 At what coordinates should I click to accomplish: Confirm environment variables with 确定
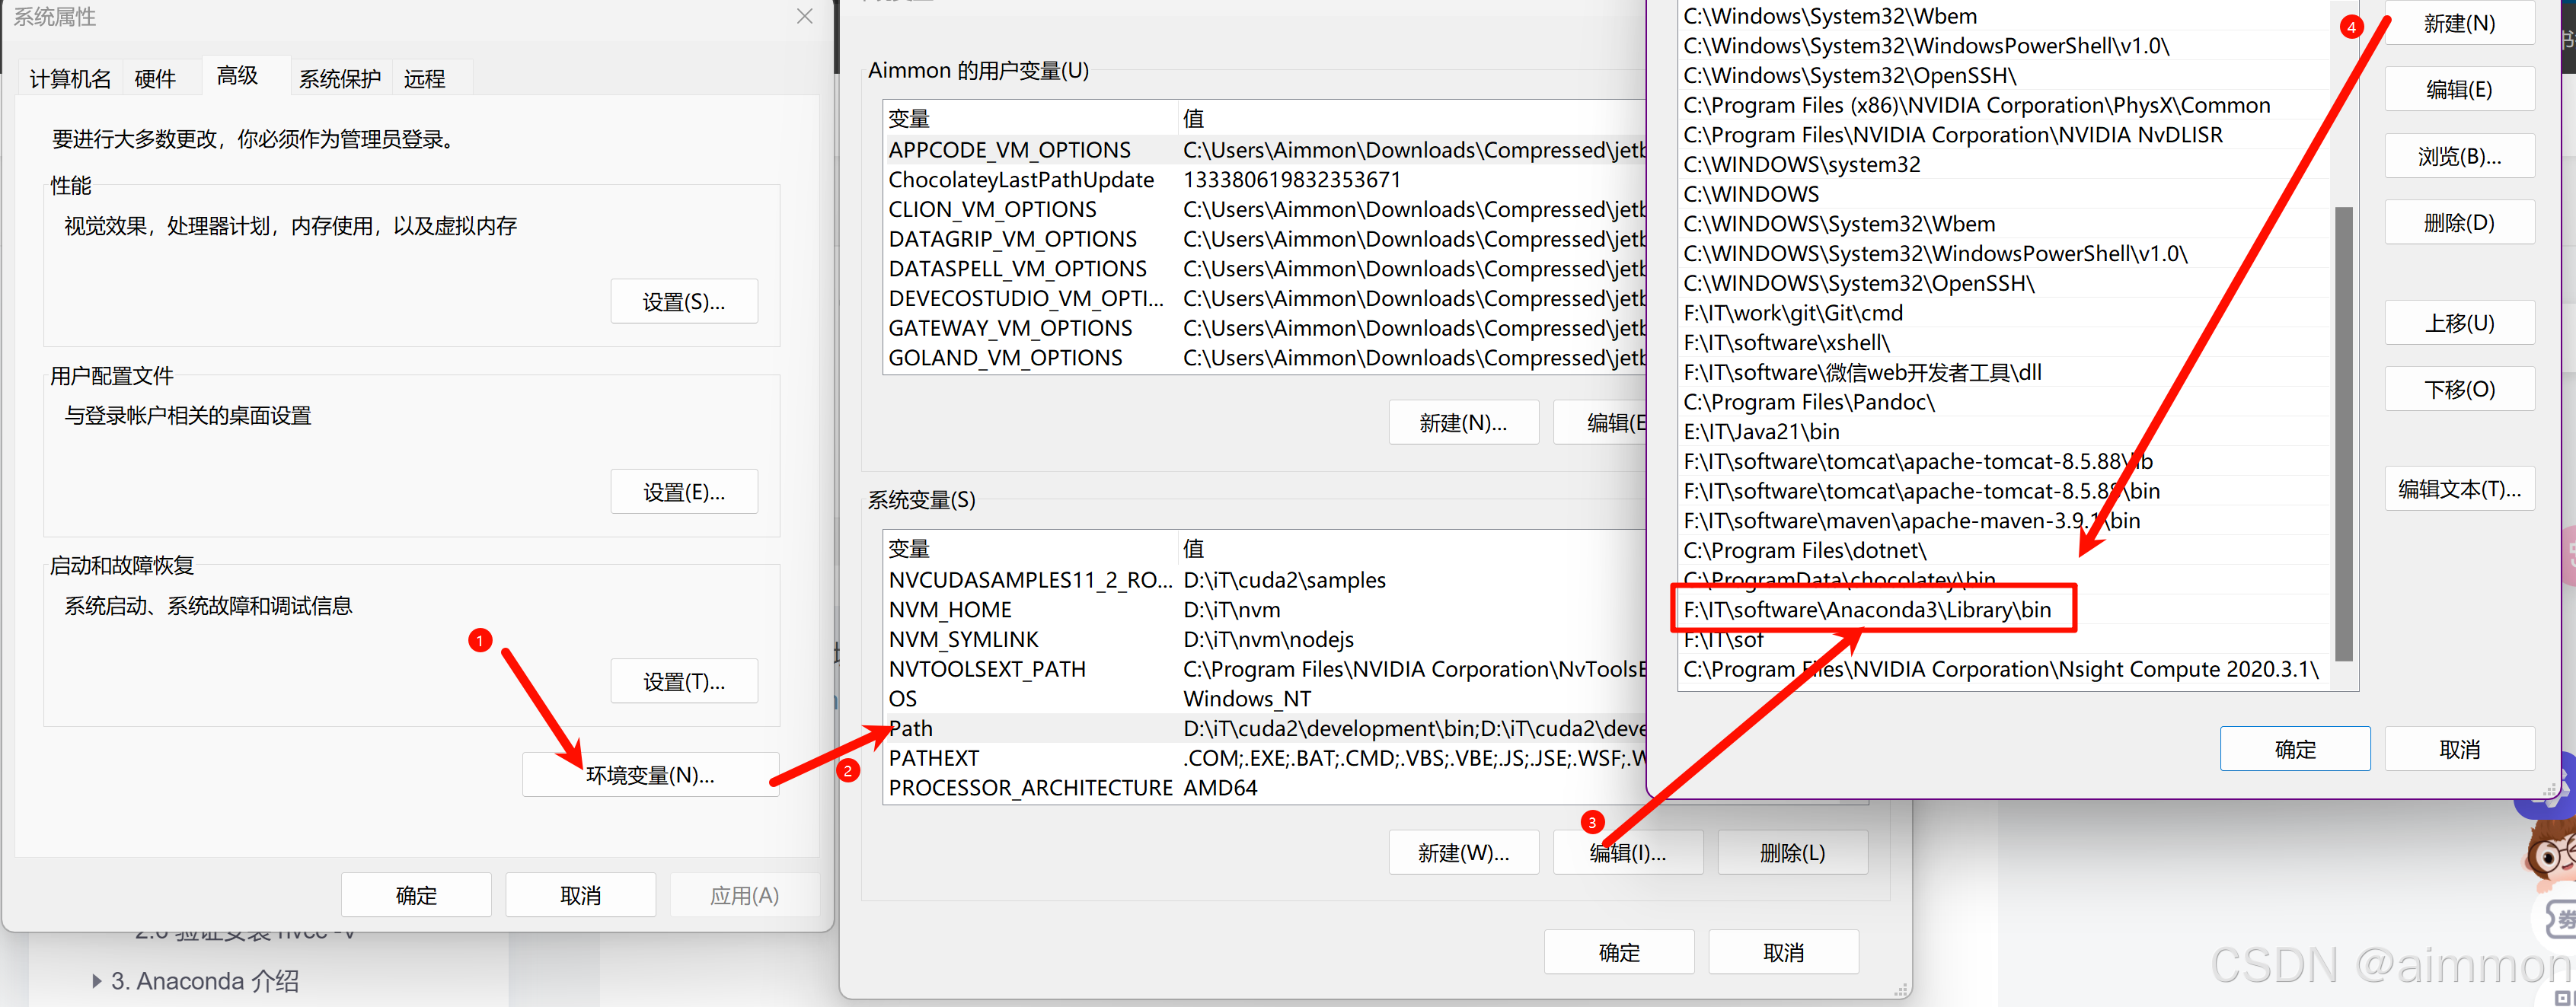click(1619, 952)
